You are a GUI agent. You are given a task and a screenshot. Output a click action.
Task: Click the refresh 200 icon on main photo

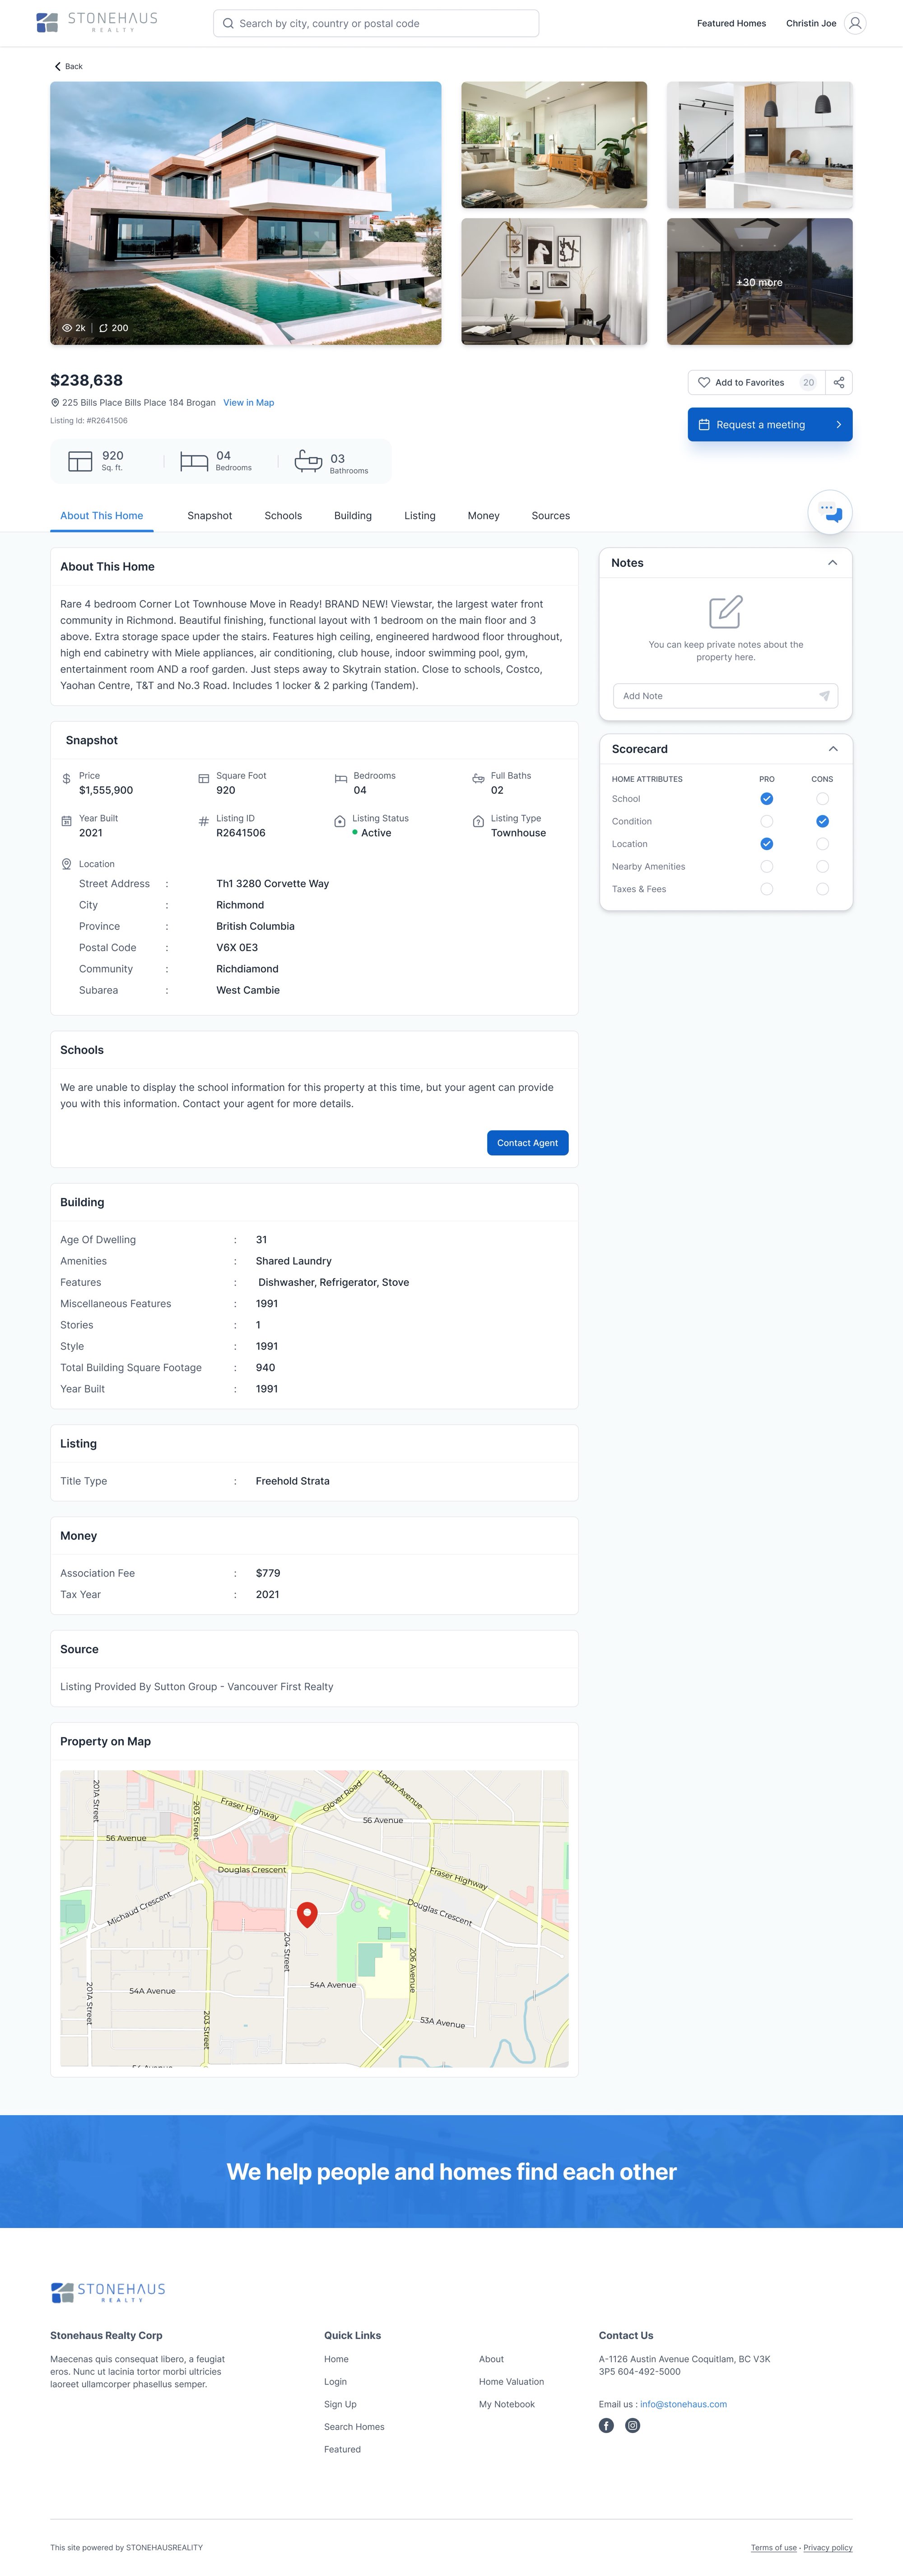pos(103,328)
